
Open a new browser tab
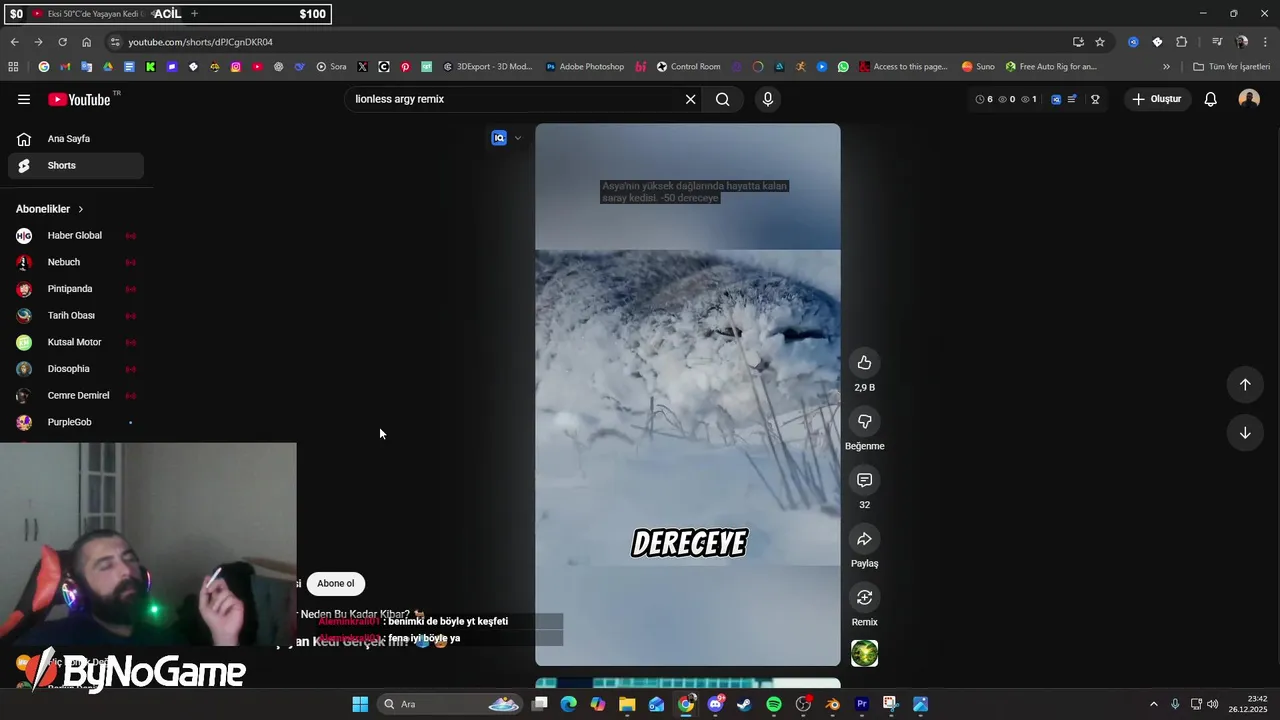point(194,14)
